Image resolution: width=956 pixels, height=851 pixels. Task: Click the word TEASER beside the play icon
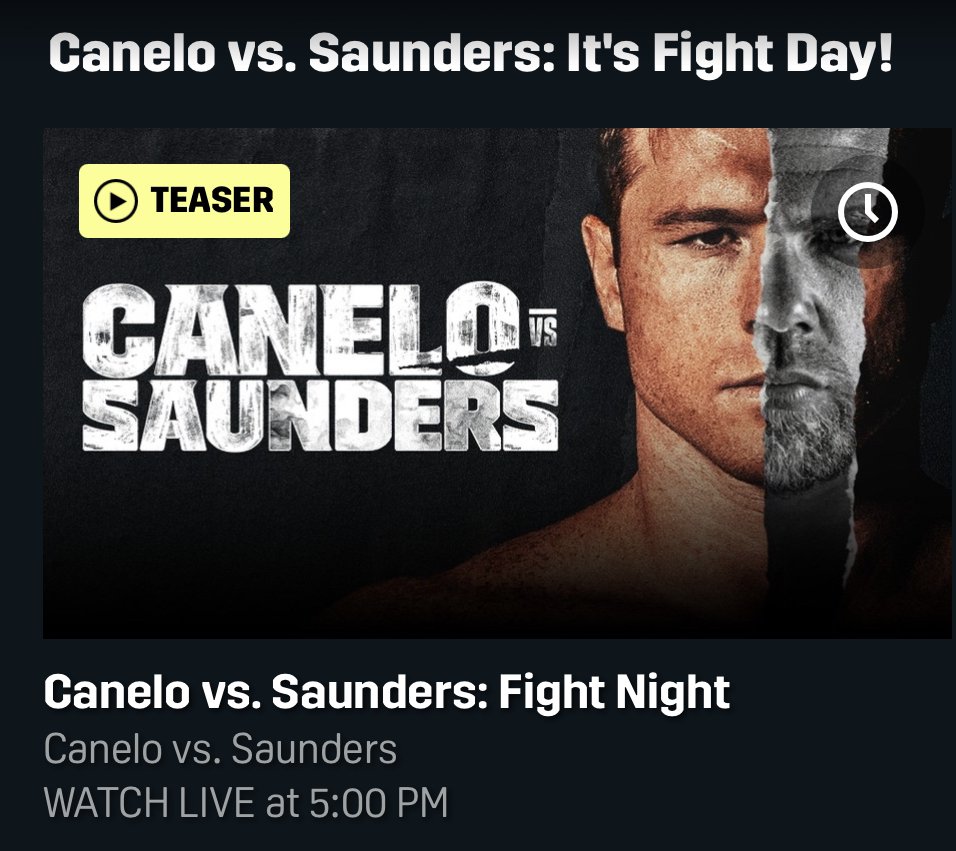click(x=212, y=201)
